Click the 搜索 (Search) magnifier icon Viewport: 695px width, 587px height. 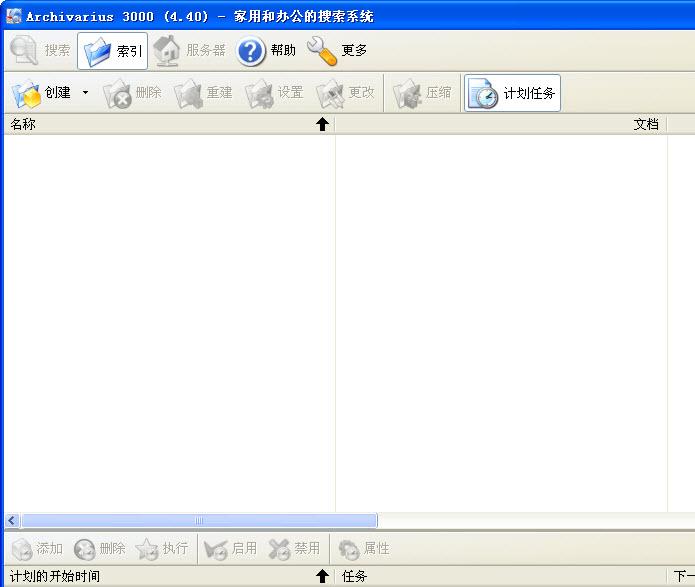[x=24, y=50]
